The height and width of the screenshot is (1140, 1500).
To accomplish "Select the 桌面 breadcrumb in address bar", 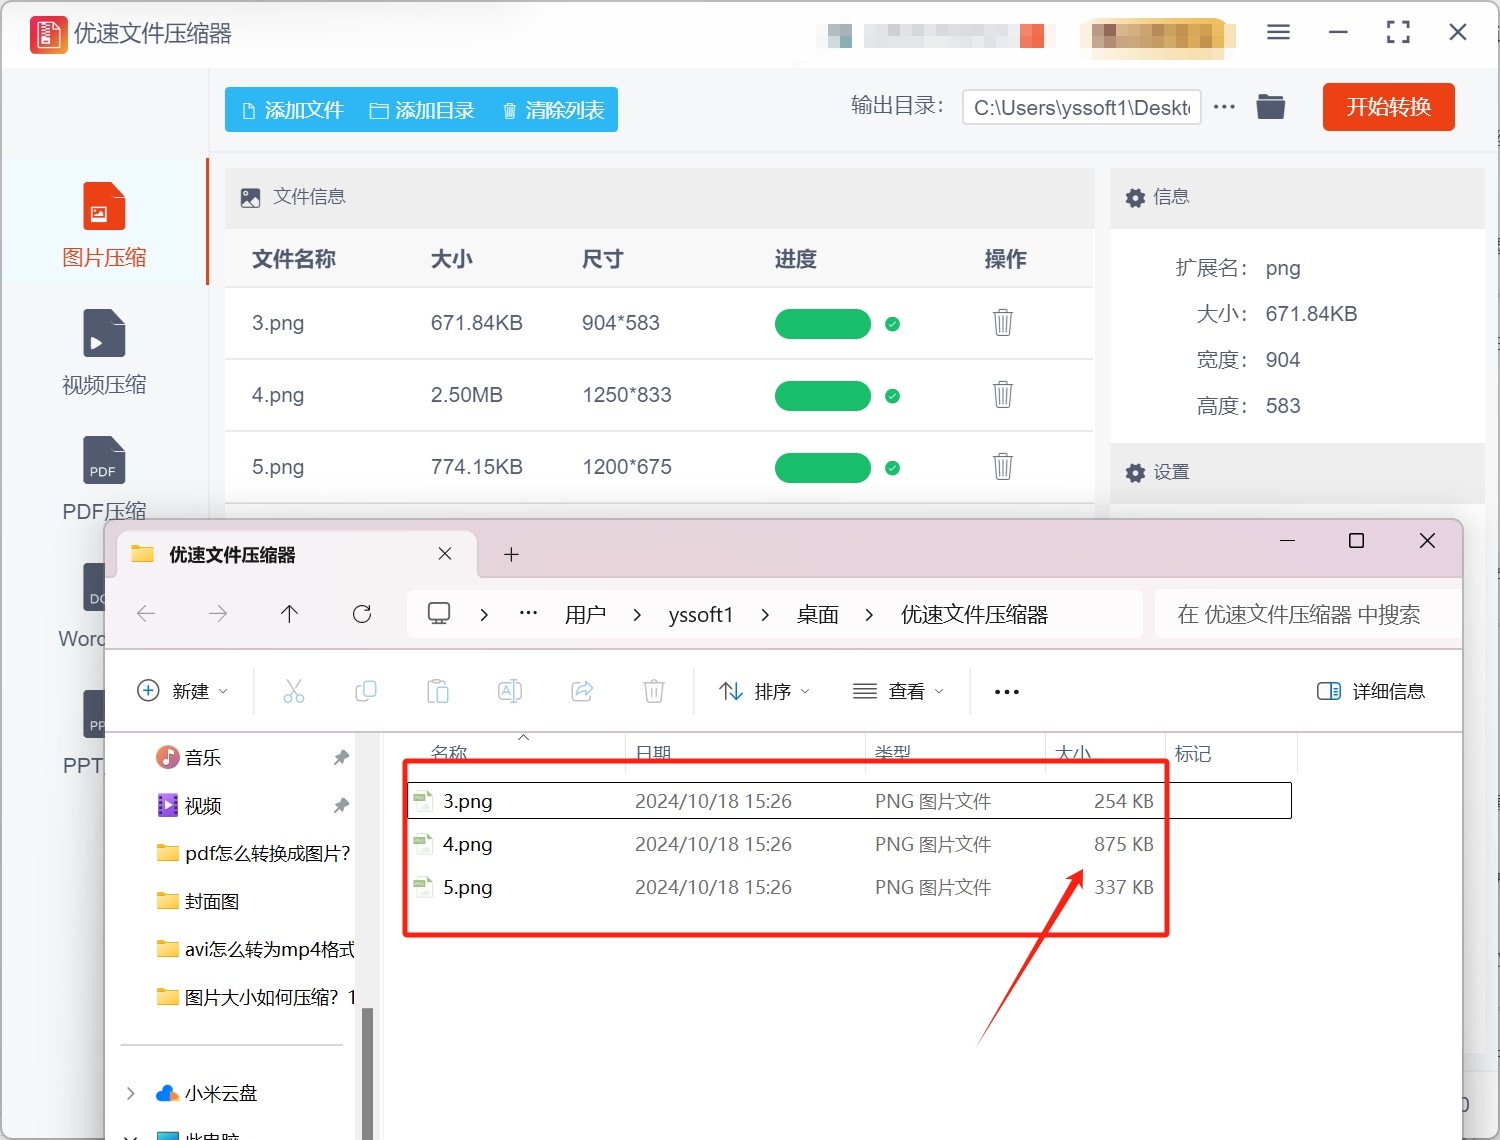I will pos(817,615).
